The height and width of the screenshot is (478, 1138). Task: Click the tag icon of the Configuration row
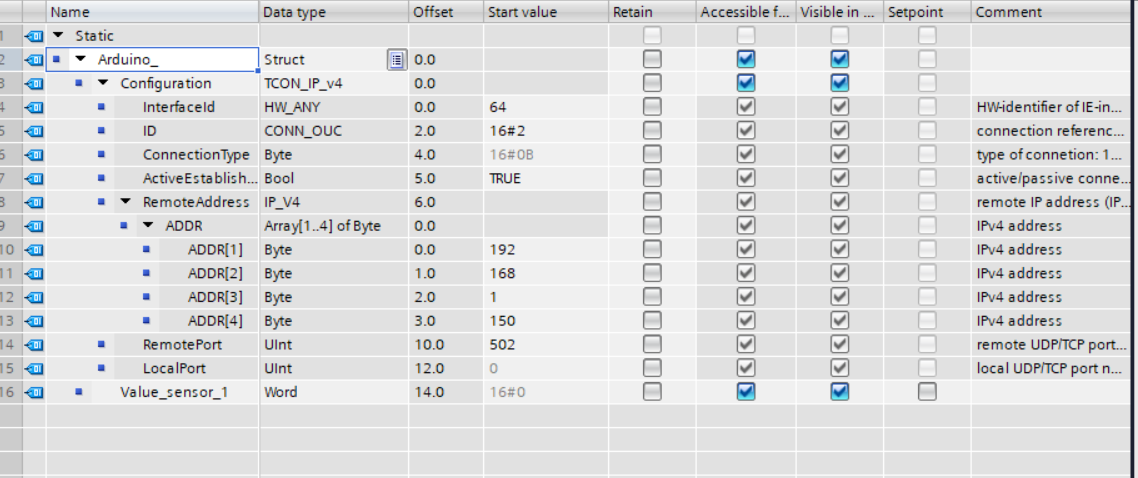click(34, 83)
